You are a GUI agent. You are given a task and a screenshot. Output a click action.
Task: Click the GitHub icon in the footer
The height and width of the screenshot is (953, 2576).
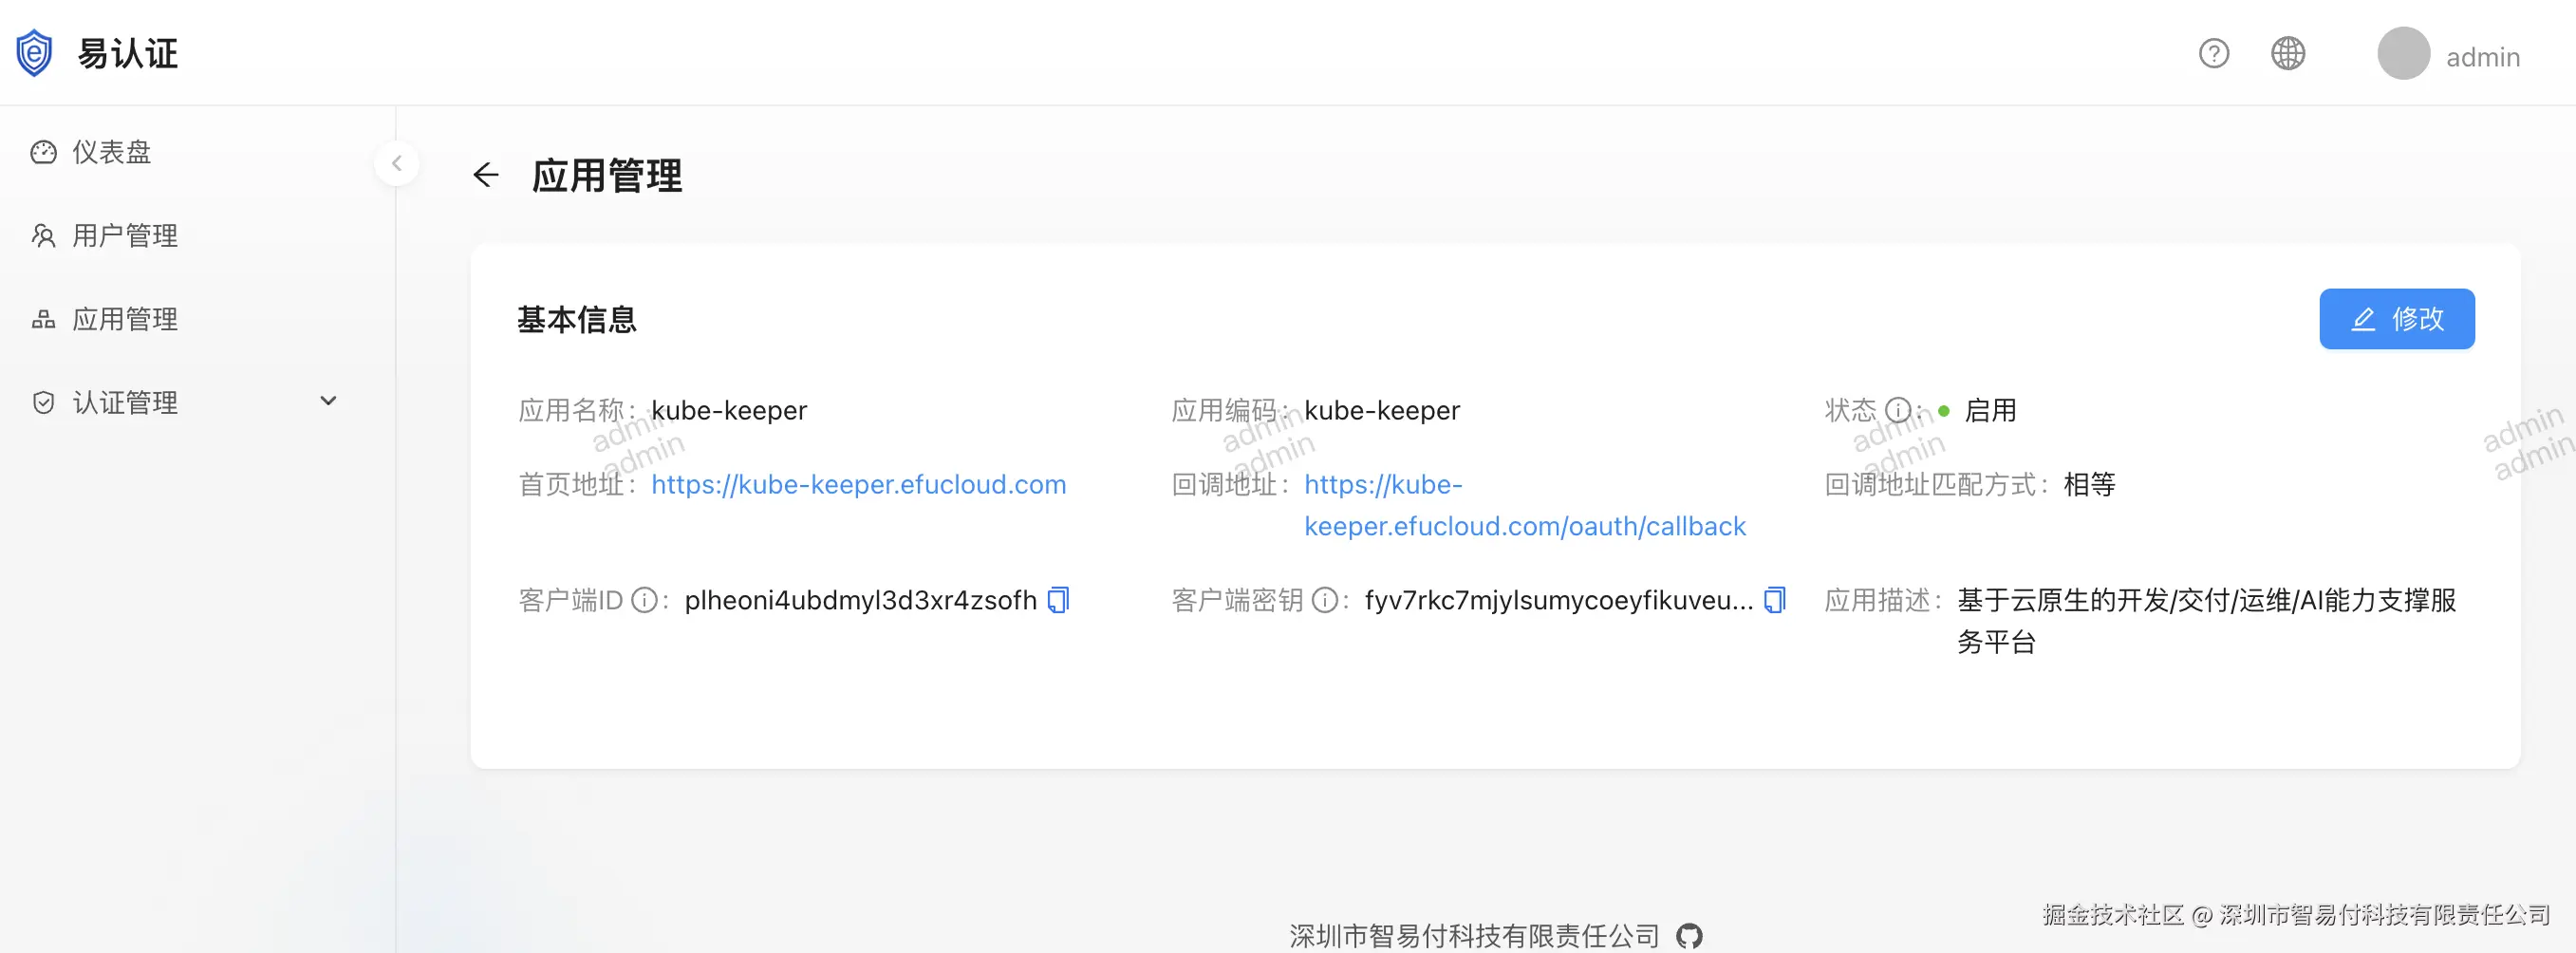1690,935
